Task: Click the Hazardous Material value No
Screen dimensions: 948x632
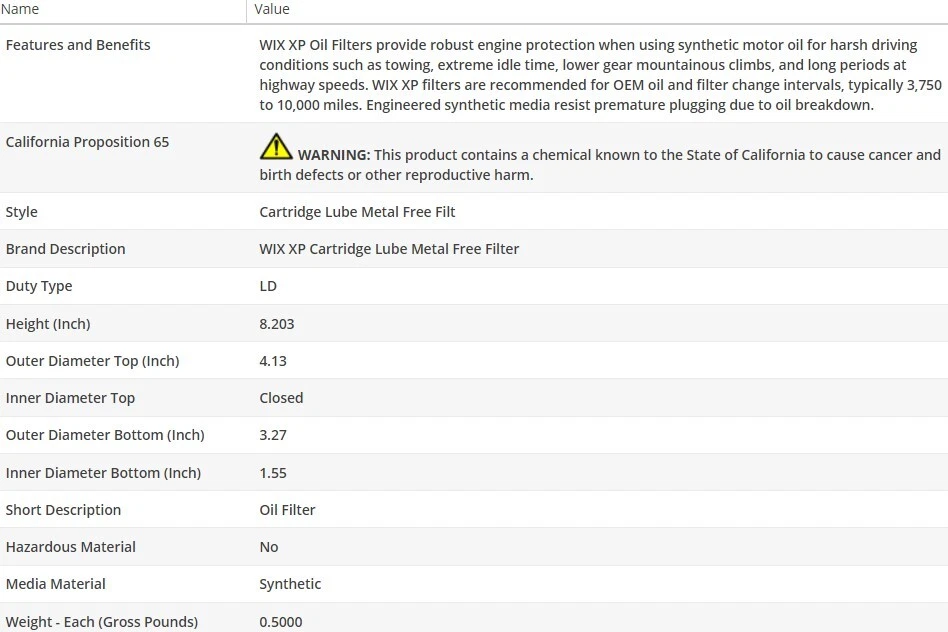Action: [x=269, y=547]
